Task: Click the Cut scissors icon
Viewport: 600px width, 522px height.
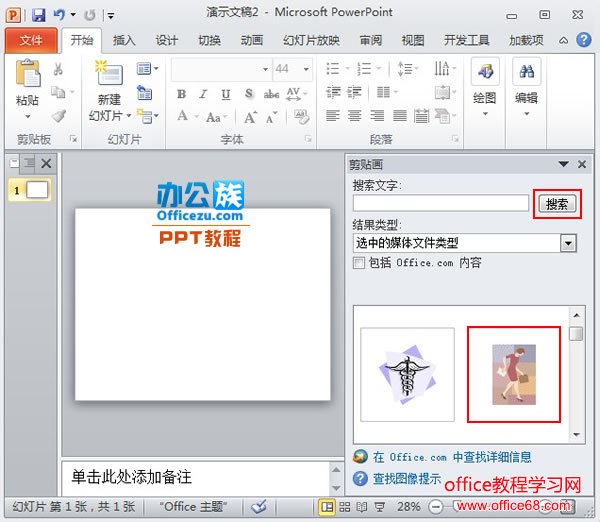Action: 58,69
